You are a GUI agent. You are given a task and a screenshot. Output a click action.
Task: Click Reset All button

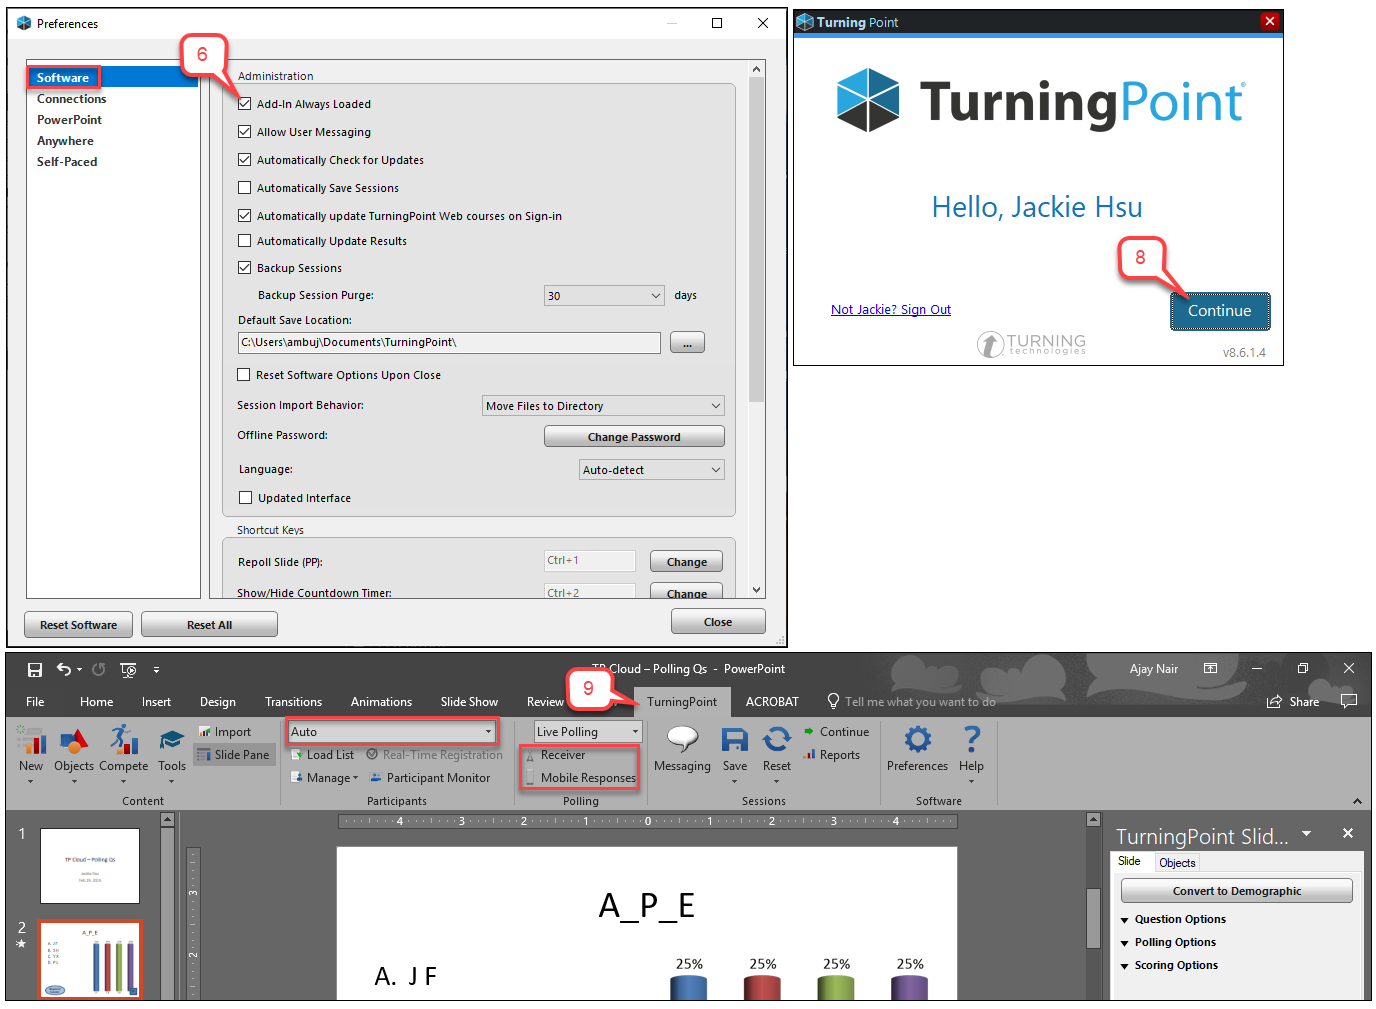[209, 625]
